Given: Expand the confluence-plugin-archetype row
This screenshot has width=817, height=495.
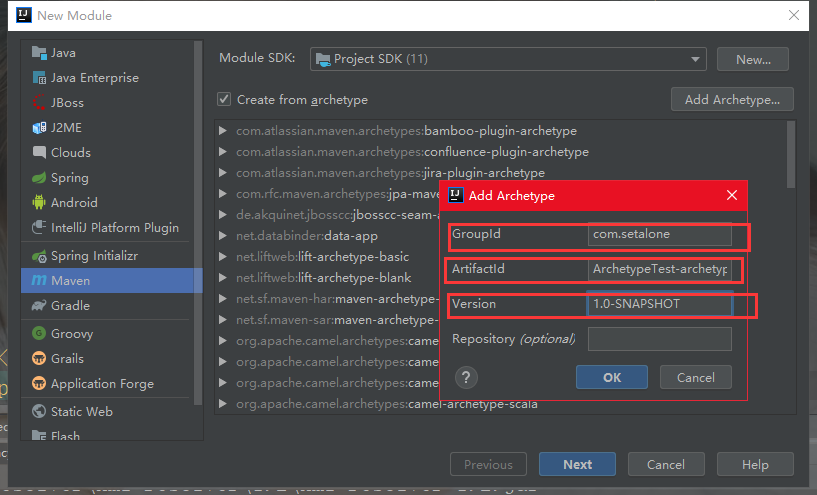Looking at the screenshot, I should tap(223, 152).
